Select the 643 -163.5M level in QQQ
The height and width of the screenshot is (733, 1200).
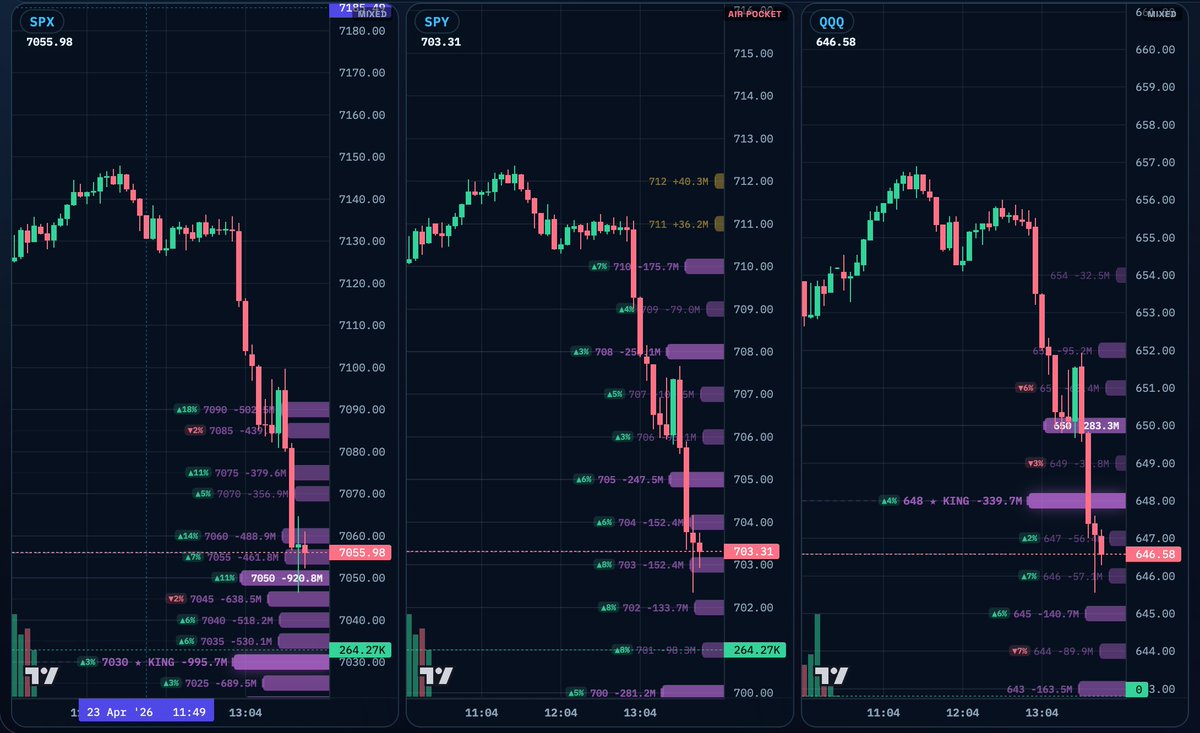(1039, 689)
